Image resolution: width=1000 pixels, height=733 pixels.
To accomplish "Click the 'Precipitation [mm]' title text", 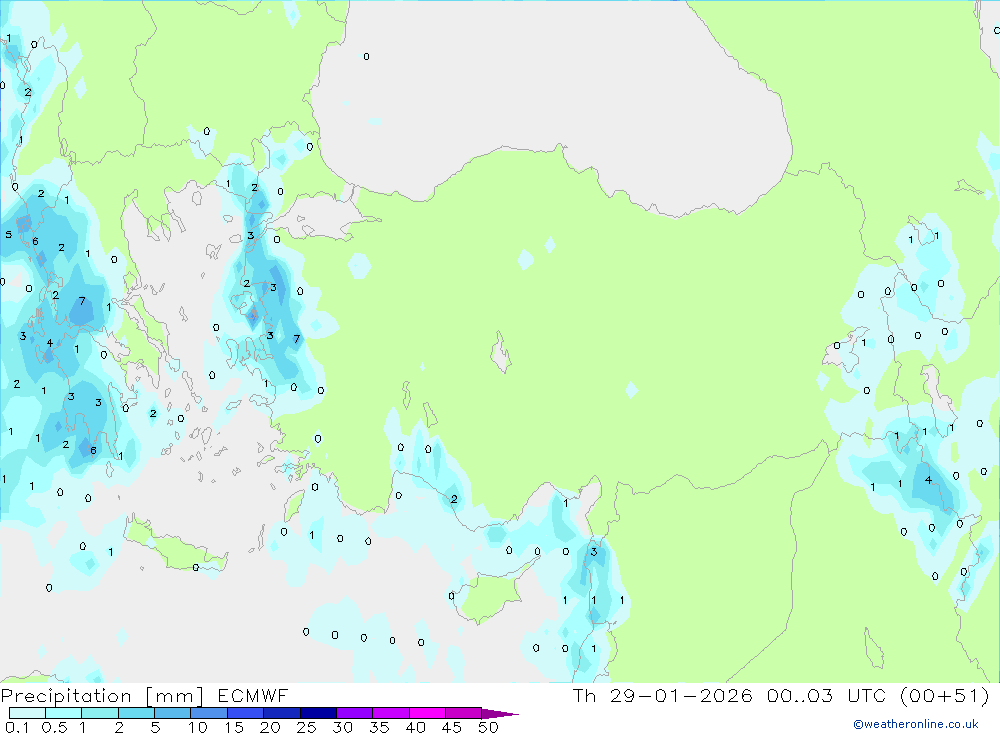I will pyautogui.click(x=102, y=695).
